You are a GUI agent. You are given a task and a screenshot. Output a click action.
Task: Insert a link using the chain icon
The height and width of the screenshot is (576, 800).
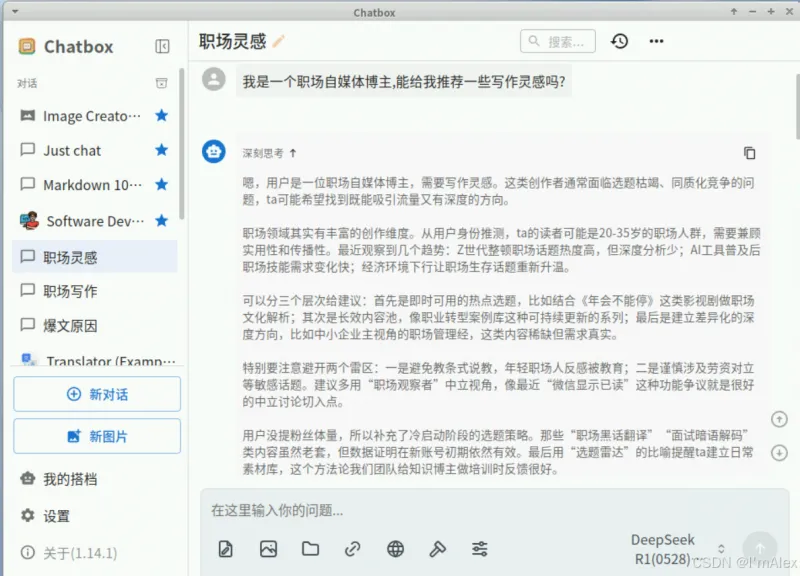pyautogui.click(x=352, y=548)
